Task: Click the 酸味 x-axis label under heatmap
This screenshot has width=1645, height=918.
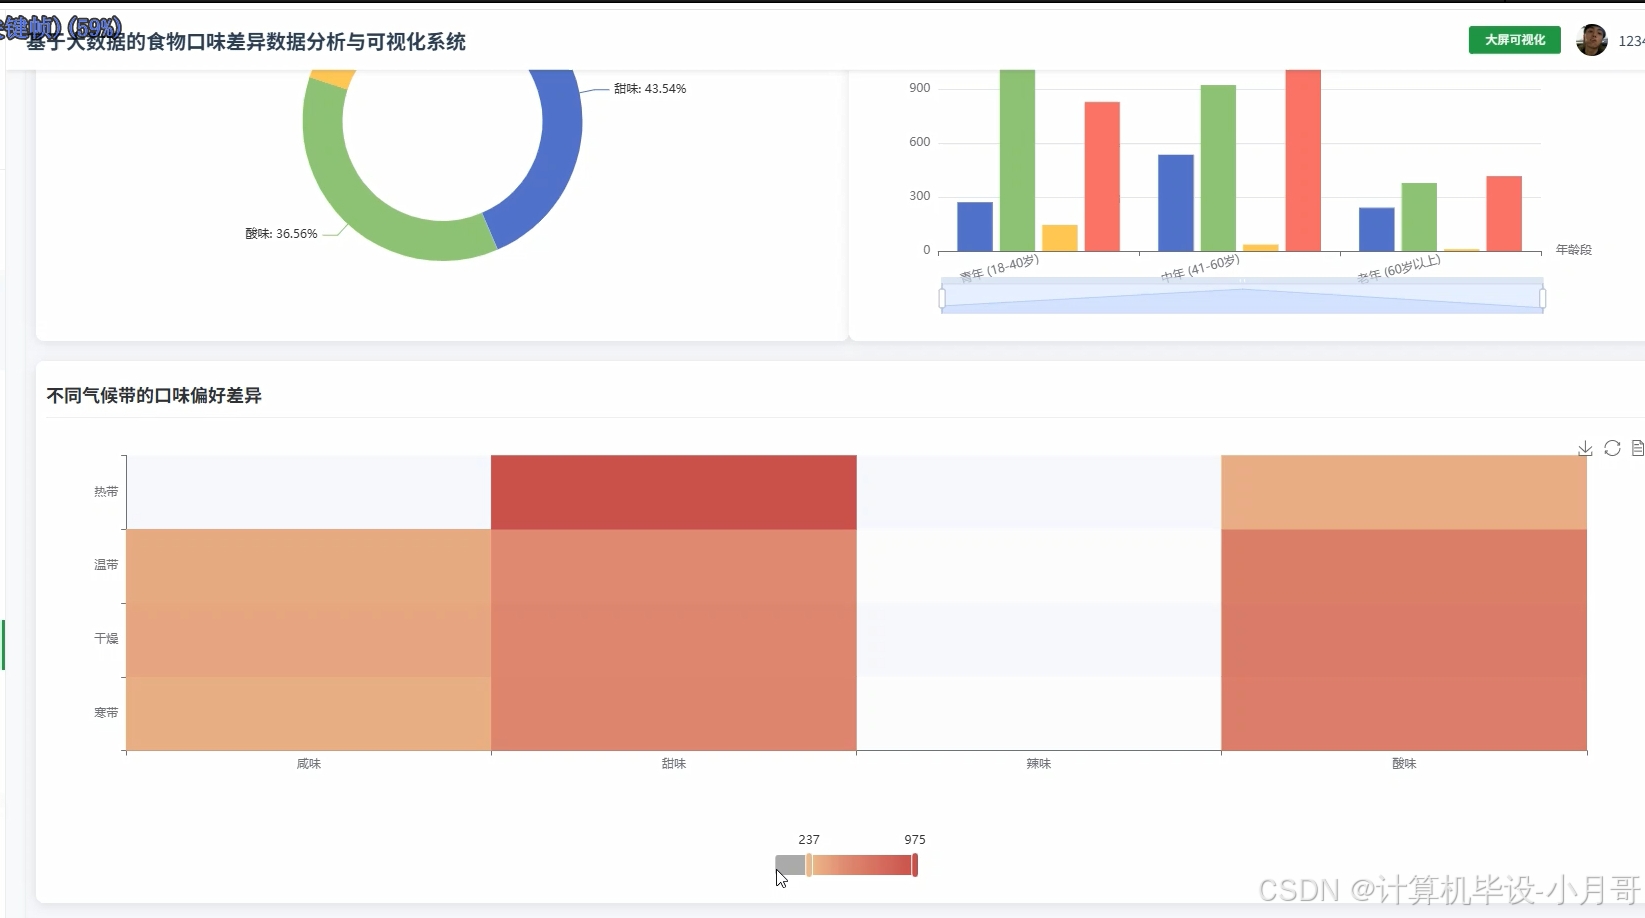Action: 1404,764
